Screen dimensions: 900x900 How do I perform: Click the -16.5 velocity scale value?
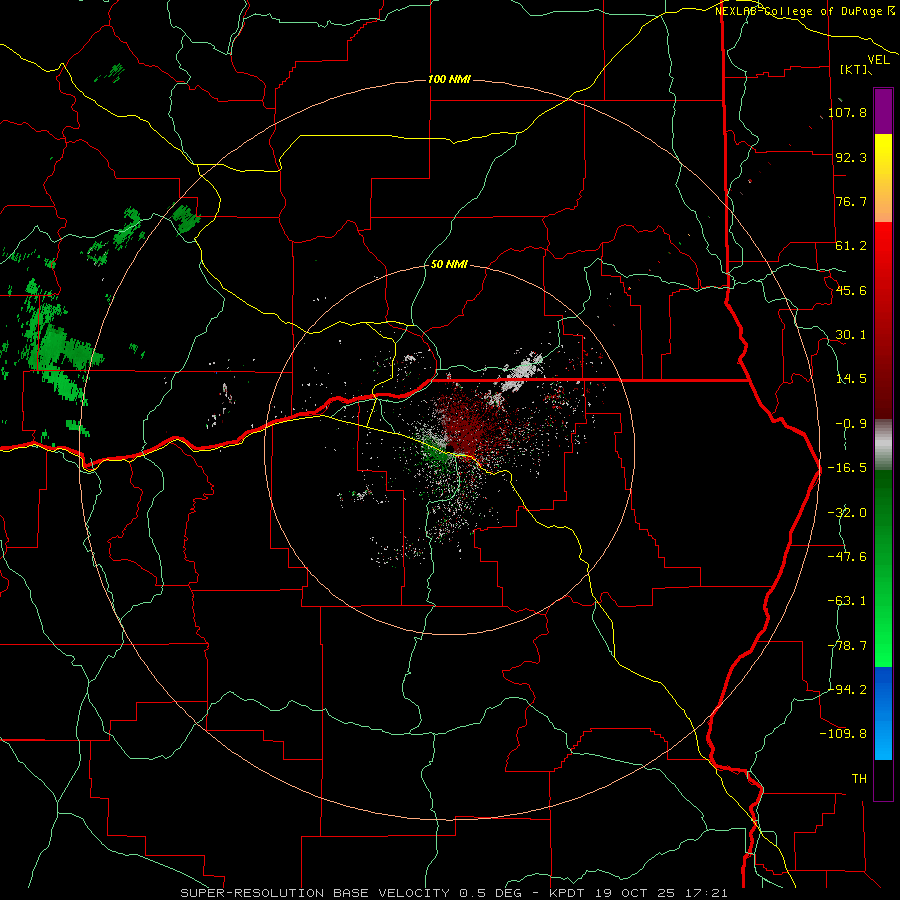848,468
